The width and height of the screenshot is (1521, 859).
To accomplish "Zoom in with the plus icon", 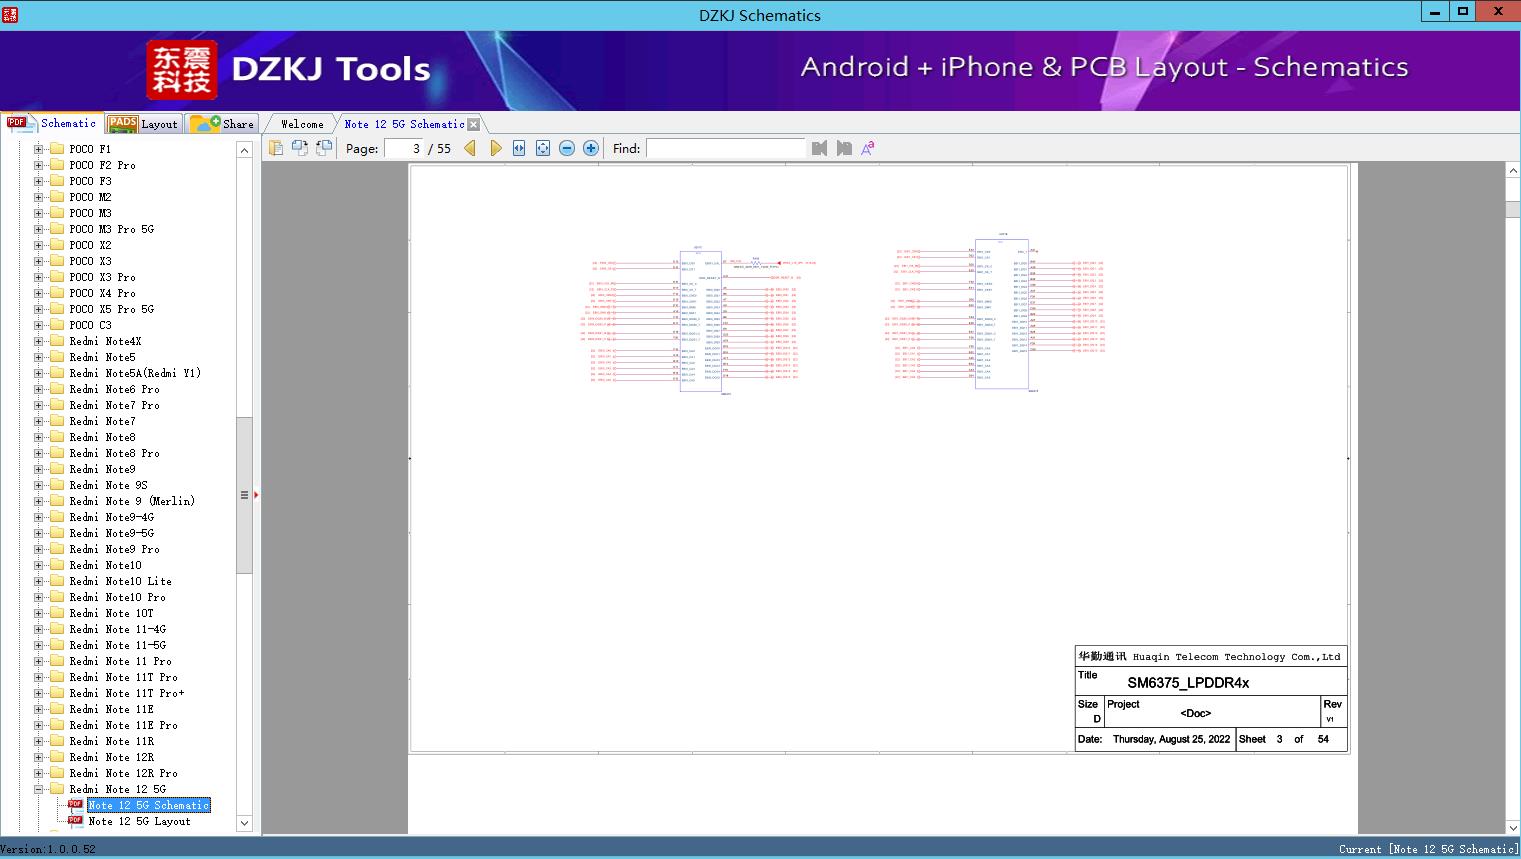I will click(591, 148).
